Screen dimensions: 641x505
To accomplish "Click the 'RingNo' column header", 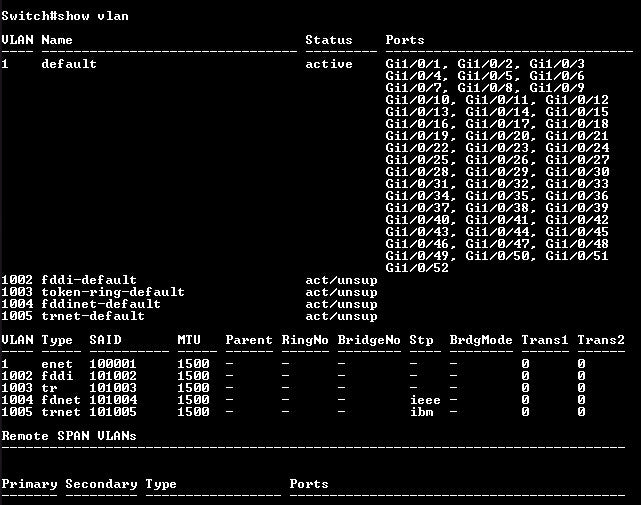I will (x=305, y=340).
